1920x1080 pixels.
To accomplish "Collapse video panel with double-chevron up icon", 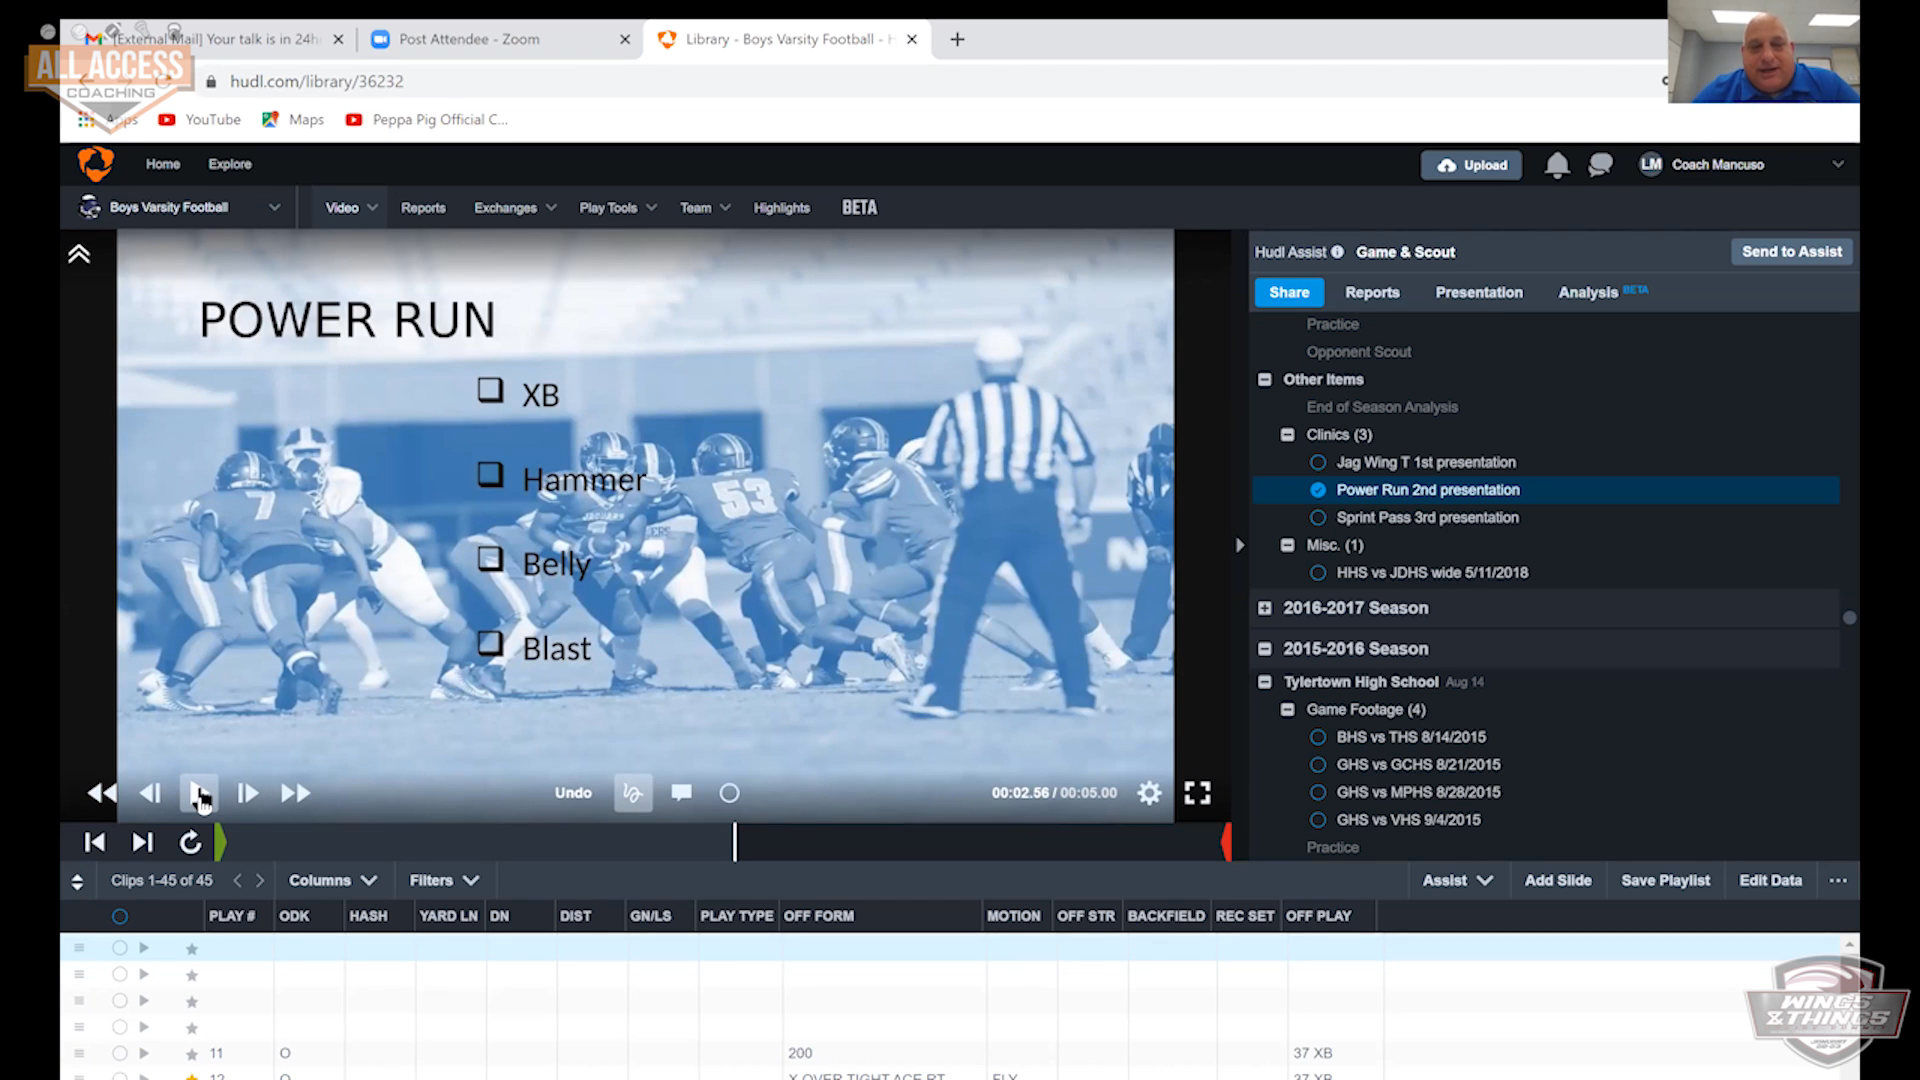I will tap(79, 254).
